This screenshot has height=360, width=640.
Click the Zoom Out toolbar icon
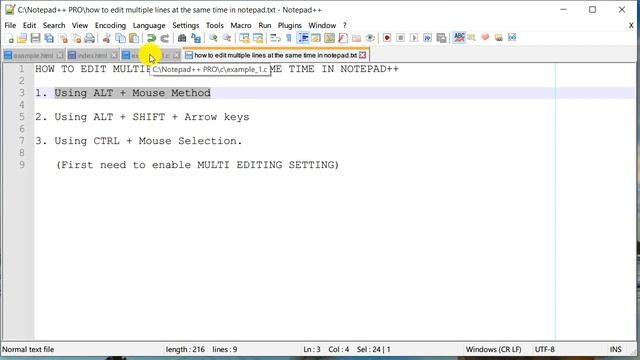click(227, 38)
